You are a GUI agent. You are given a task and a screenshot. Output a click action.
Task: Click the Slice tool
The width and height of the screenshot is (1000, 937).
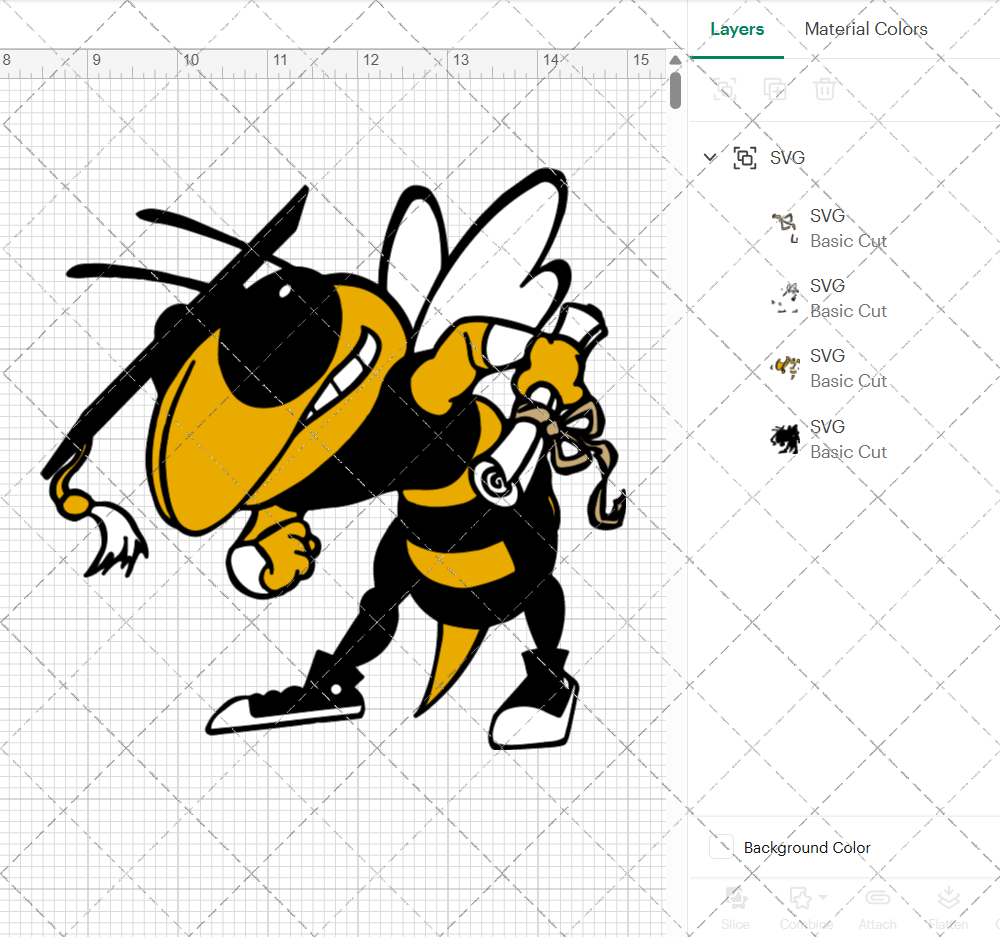pos(735,908)
